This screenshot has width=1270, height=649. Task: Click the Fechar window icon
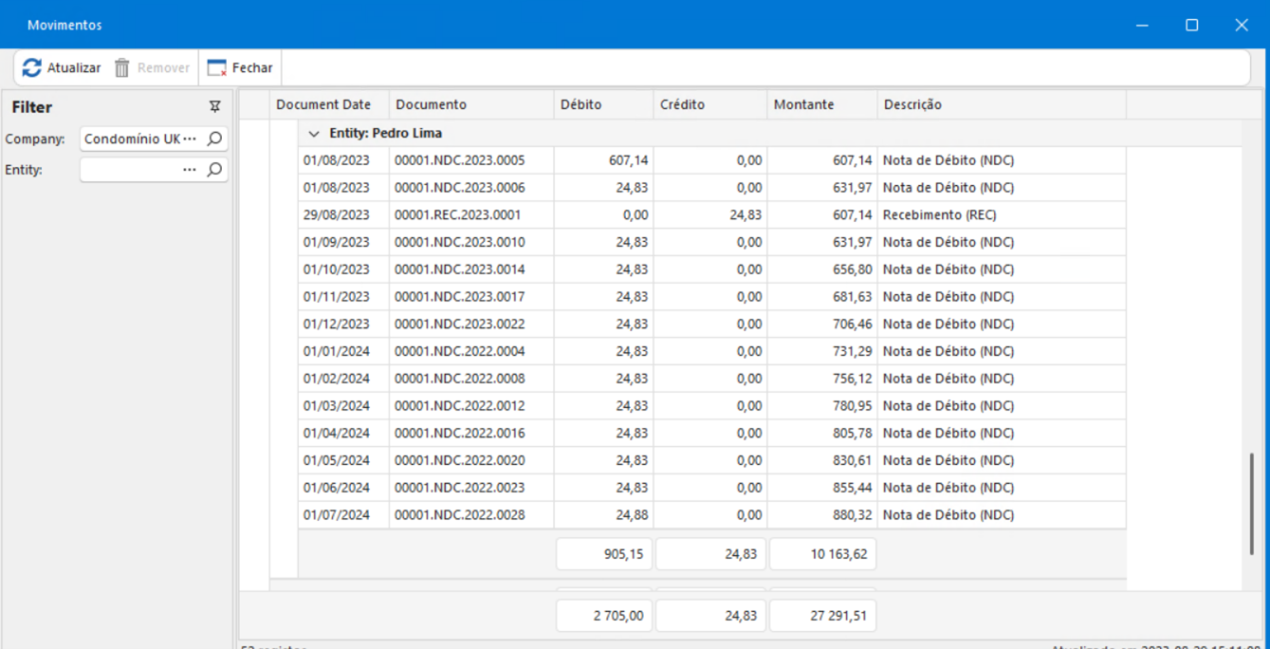point(217,68)
